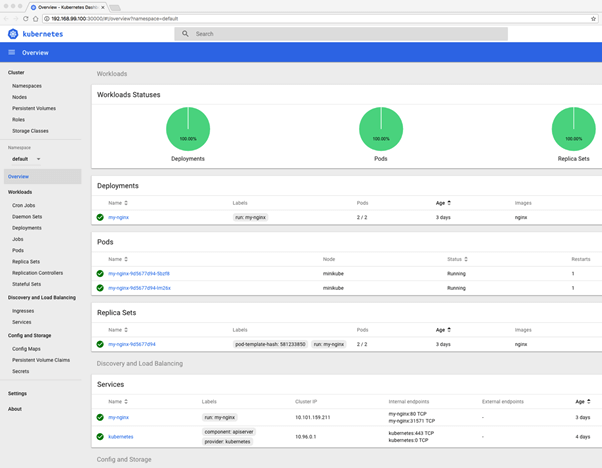Screen dimensions: 602x468
Task: Click green status check of my-nginx deployment
Action: [100, 217]
